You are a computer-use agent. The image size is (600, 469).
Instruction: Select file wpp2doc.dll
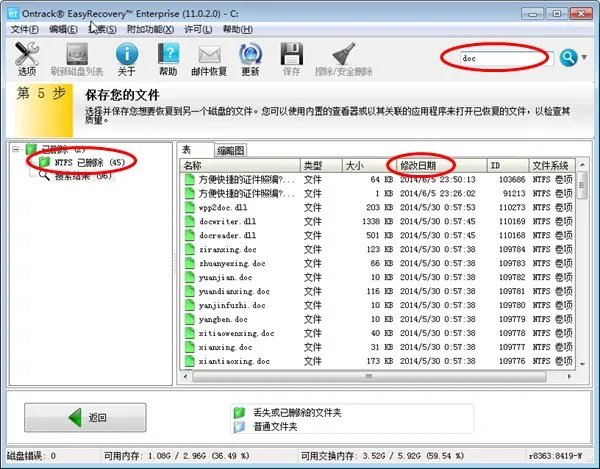point(223,208)
